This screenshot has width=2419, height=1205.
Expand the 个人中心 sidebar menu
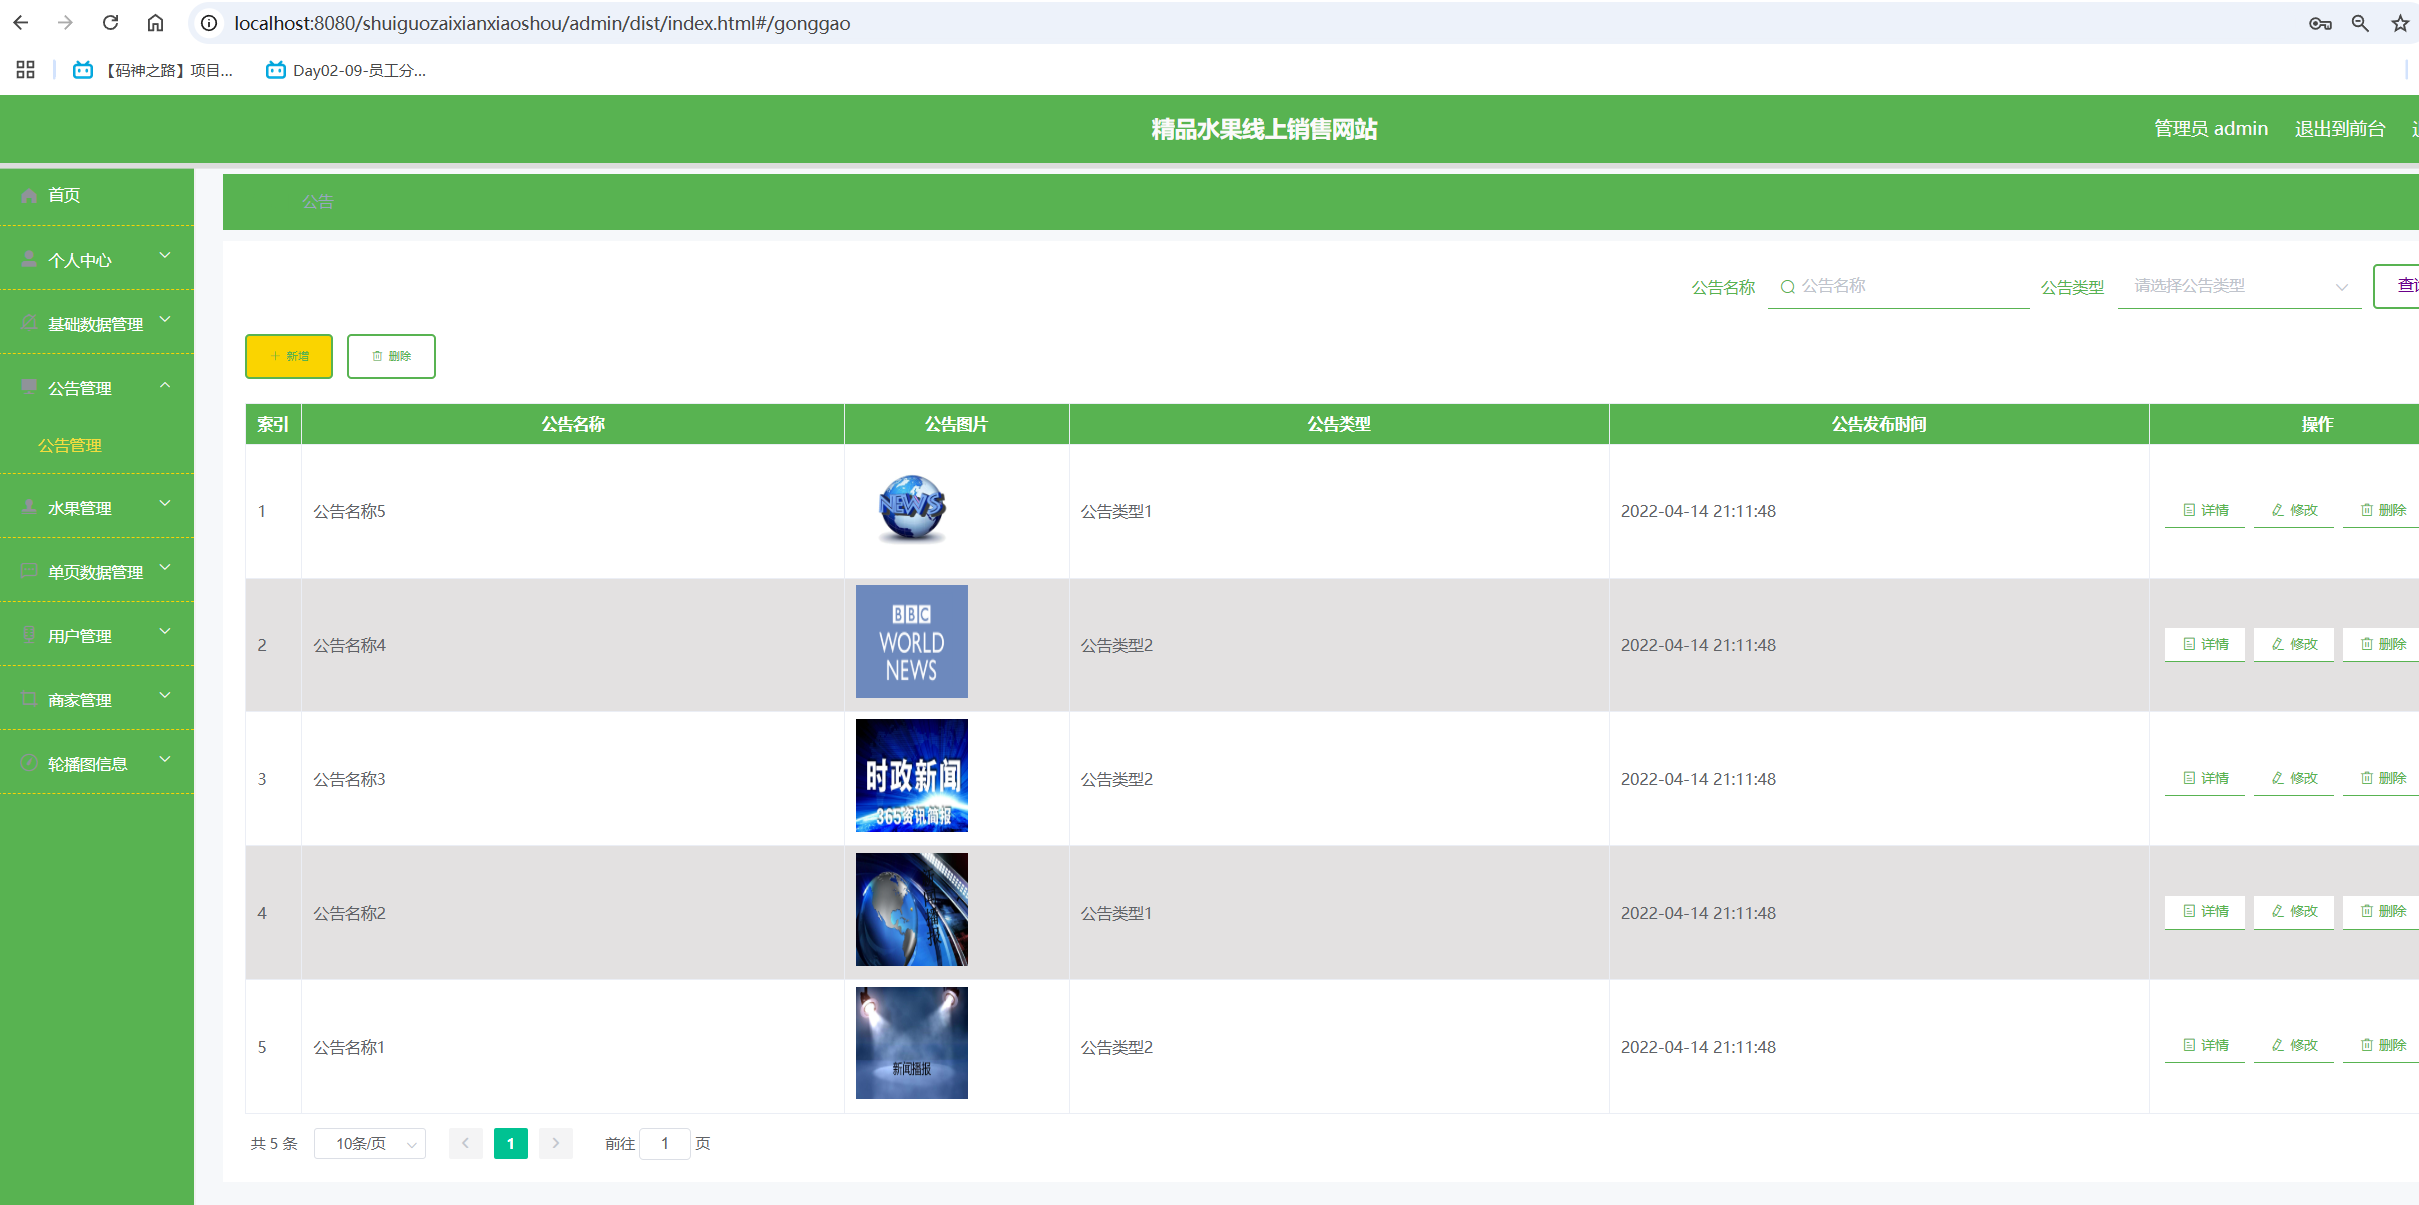coord(96,259)
